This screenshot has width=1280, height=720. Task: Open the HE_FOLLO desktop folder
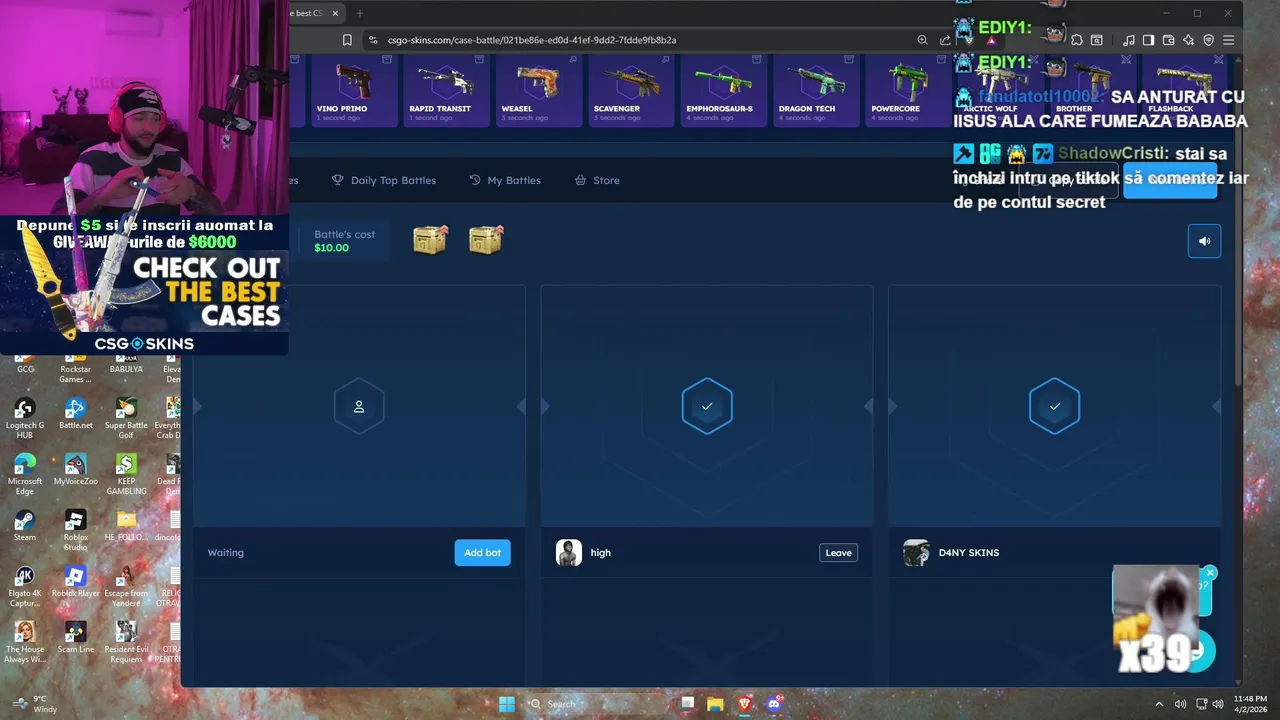point(126,526)
